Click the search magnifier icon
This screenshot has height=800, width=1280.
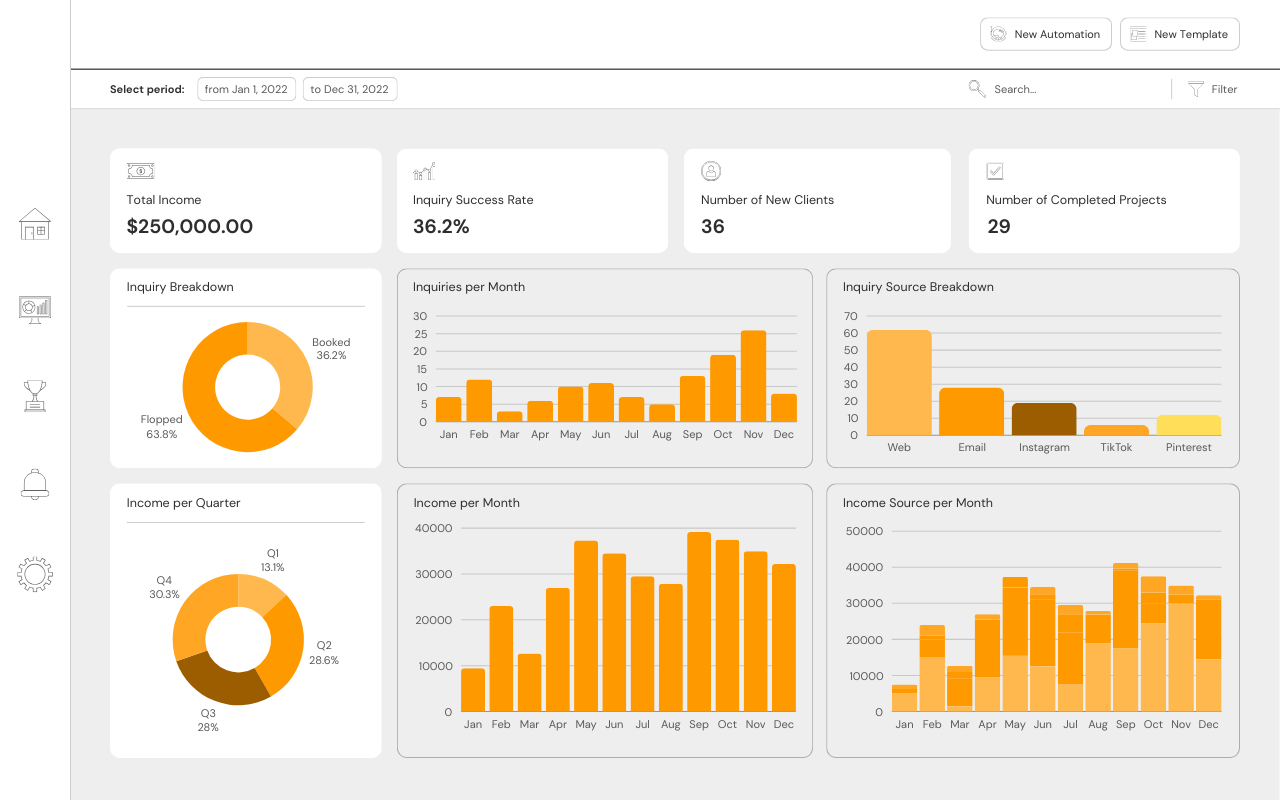[977, 89]
